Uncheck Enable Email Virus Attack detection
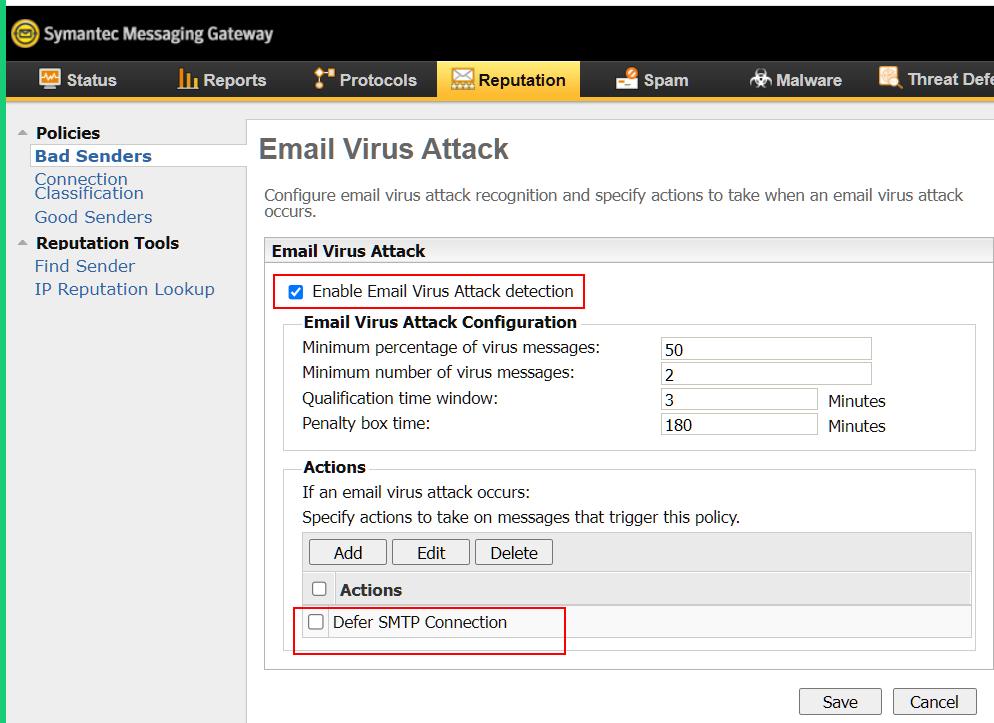Screen dimensions: 994x723 coord(295,291)
